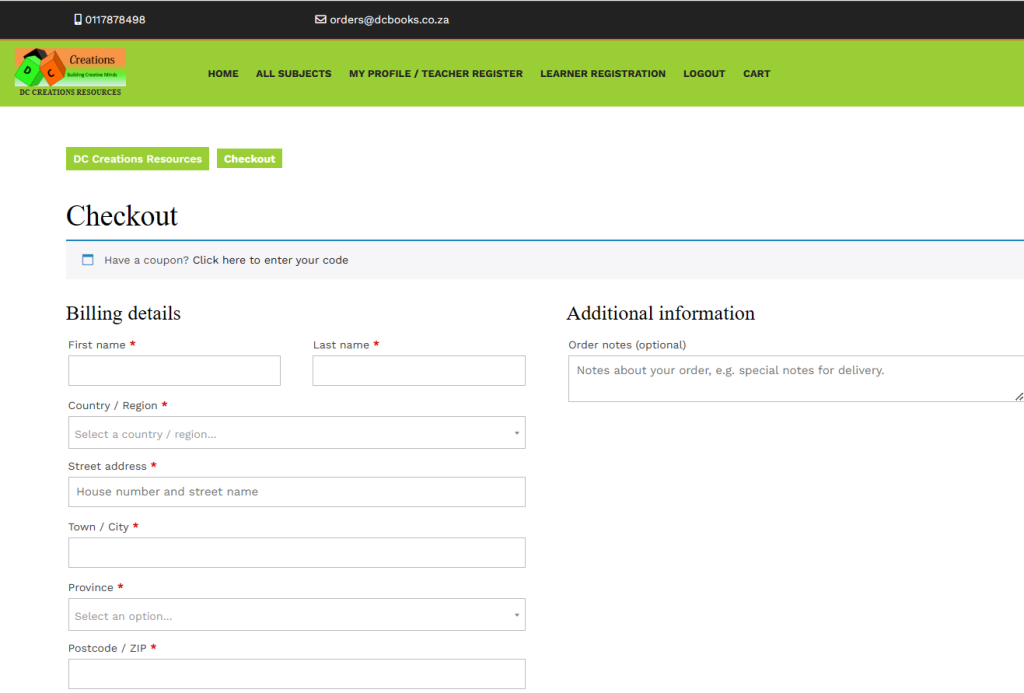Image resolution: width=1024 pixels, height=693 pixels.
Task: Click the First name input field
Action: (174, 370)
